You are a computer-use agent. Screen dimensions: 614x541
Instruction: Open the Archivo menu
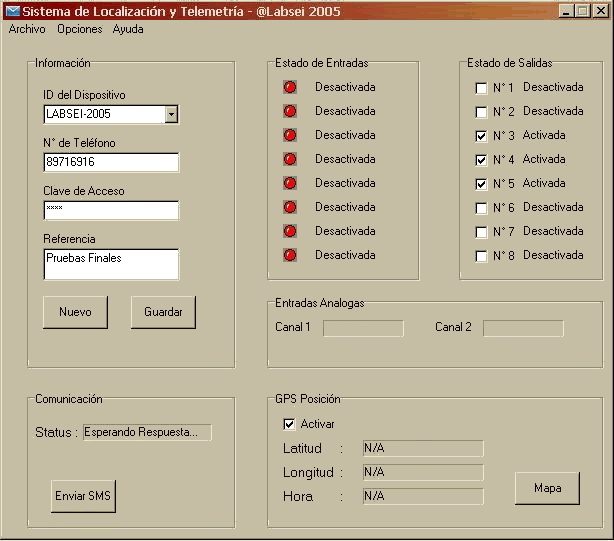point(27,29)
